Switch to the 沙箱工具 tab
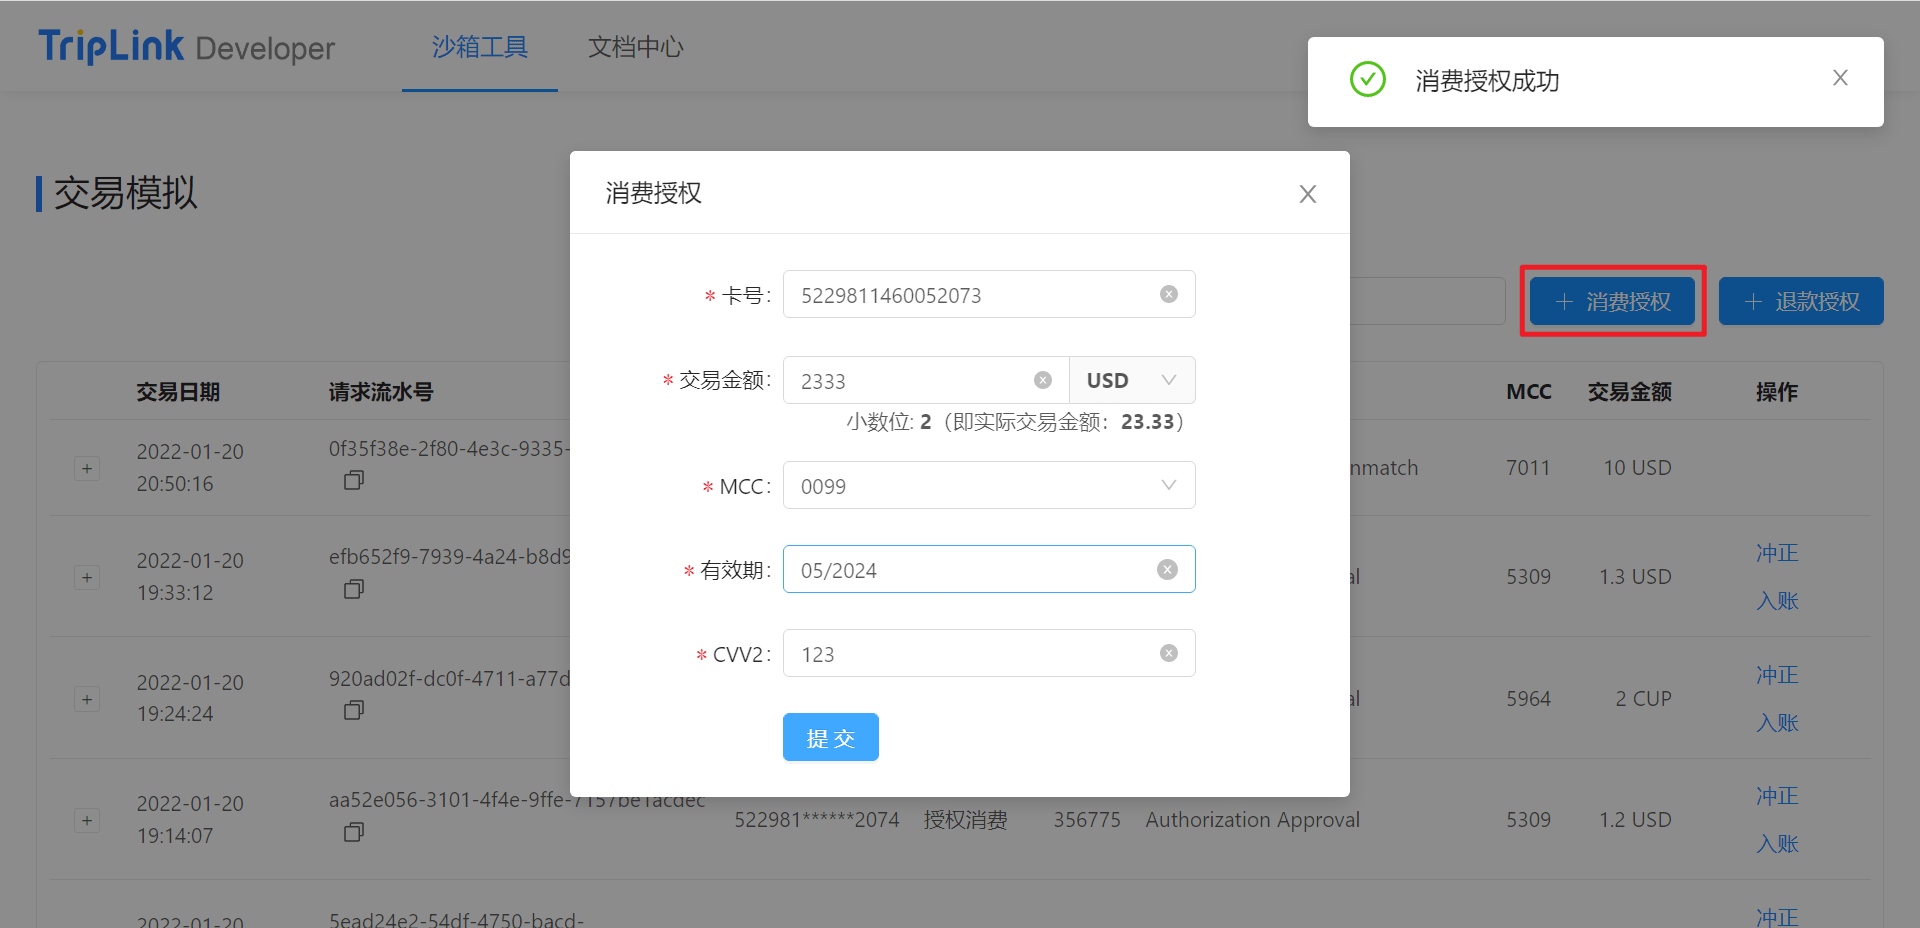The image size is (1920, 928). pyautogui.click(x=479, y=47)
